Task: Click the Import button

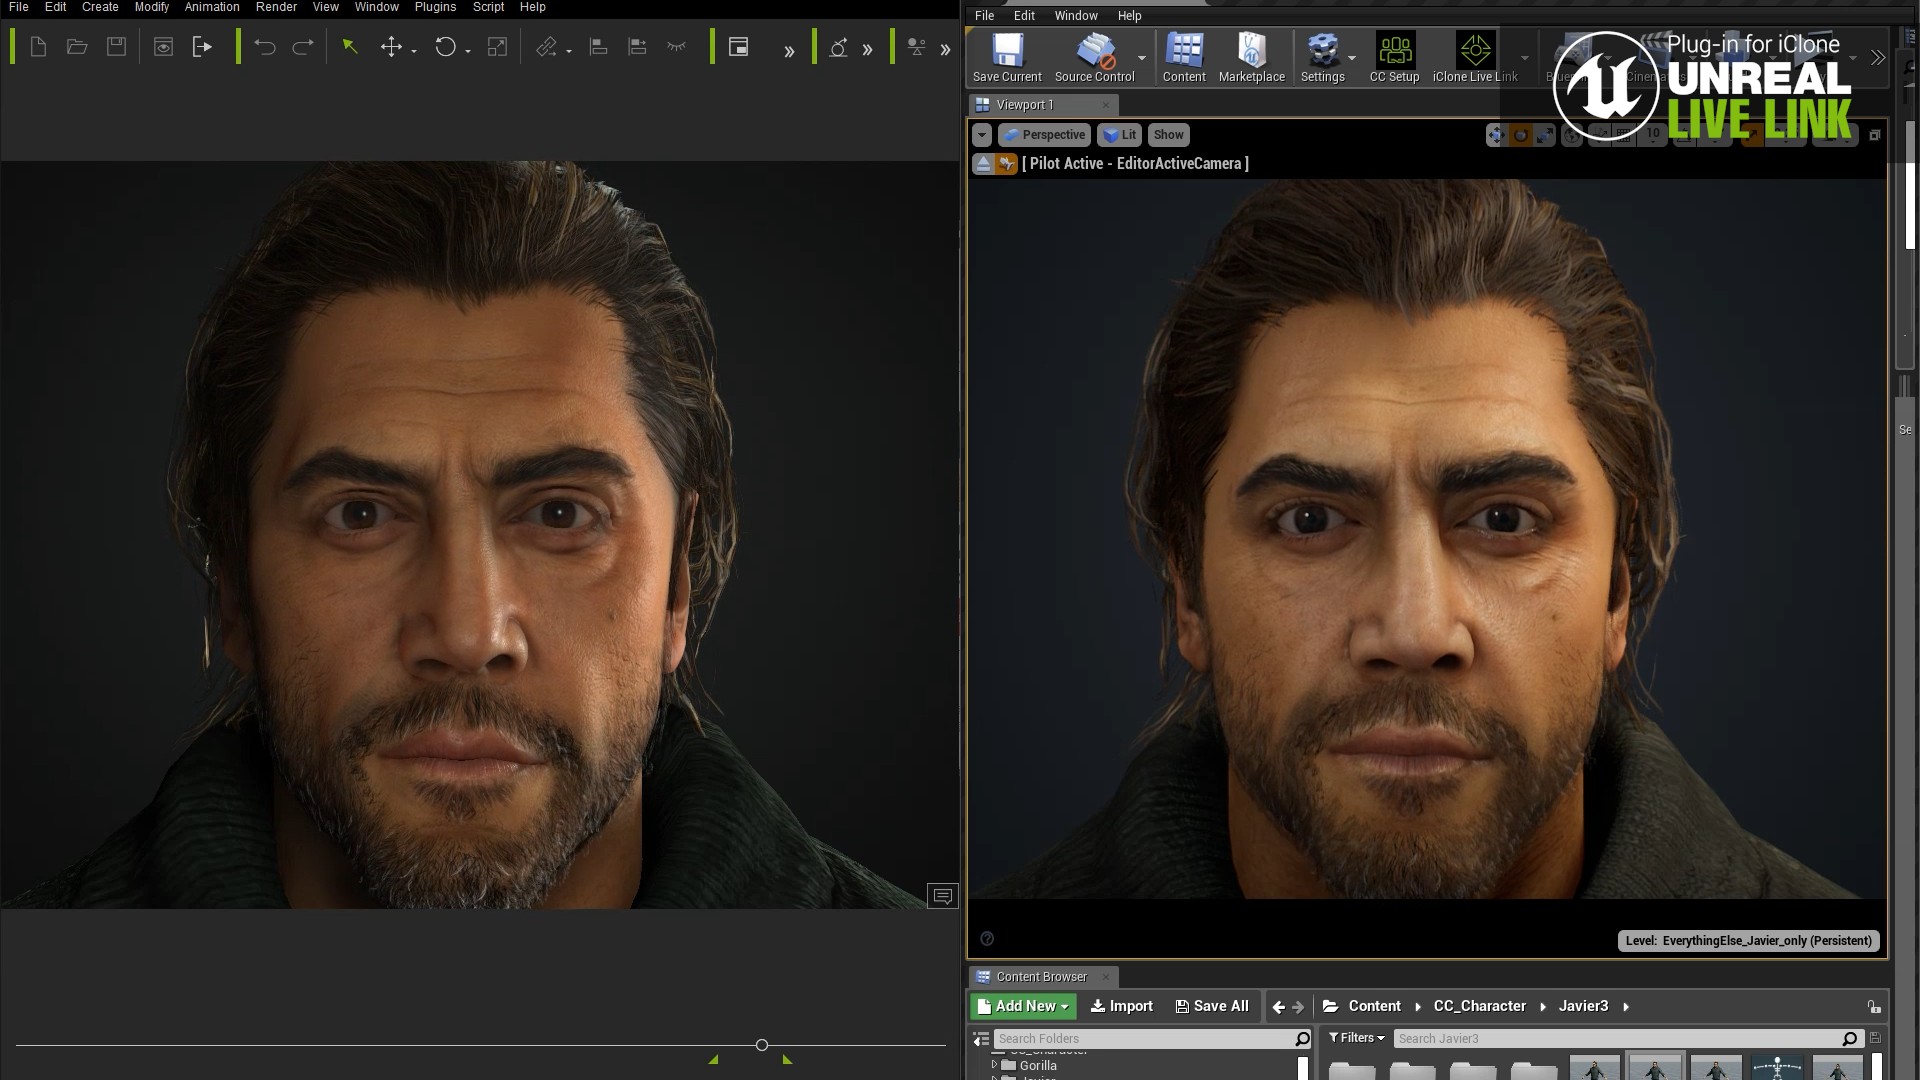Action: tap(1121, 1006)
